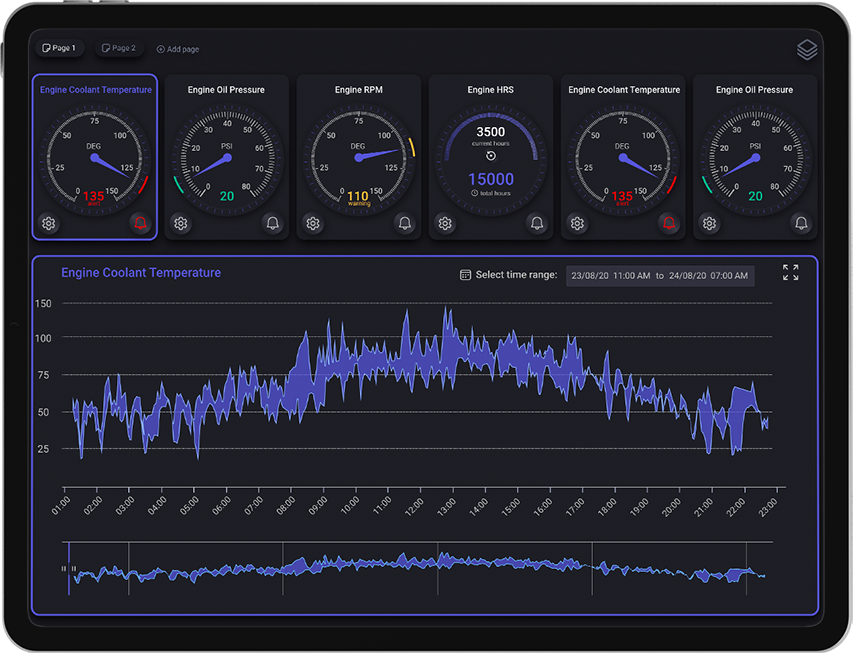Click red alert bell on highlighted Engine Coolant Temperature card

coord(140,223)
